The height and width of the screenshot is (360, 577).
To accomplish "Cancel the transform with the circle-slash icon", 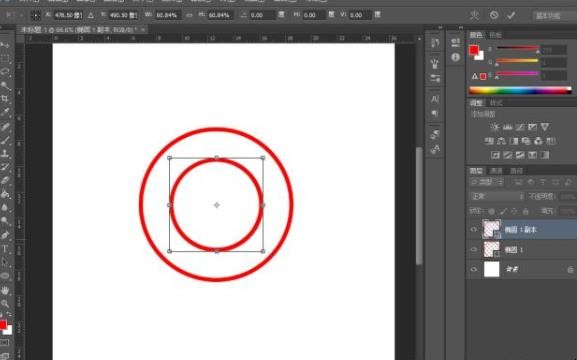I will click(x=494, y=15).
